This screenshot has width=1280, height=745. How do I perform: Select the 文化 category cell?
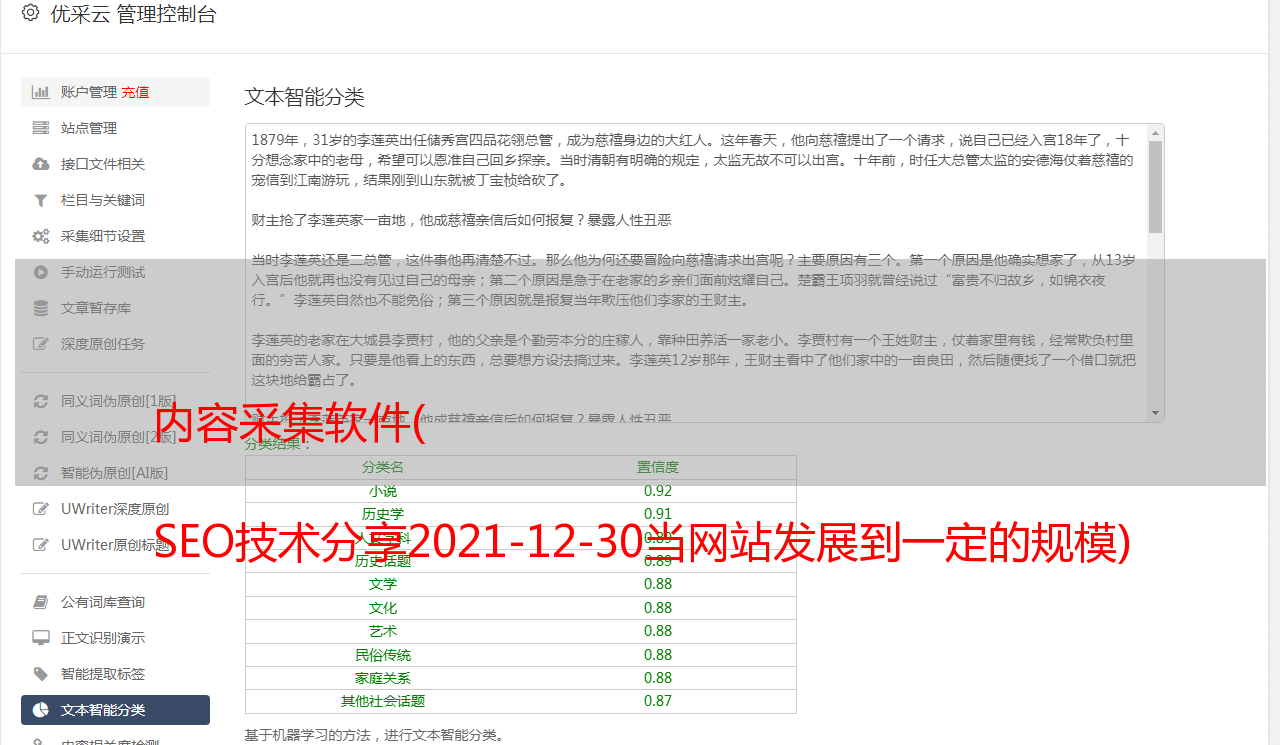[x=383, y=608]
